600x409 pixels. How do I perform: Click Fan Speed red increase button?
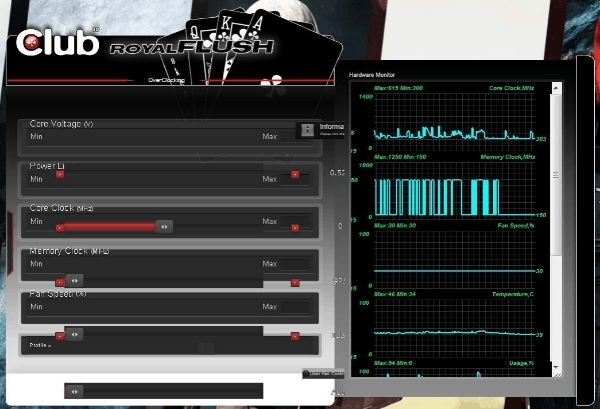(x=295, y=336)
